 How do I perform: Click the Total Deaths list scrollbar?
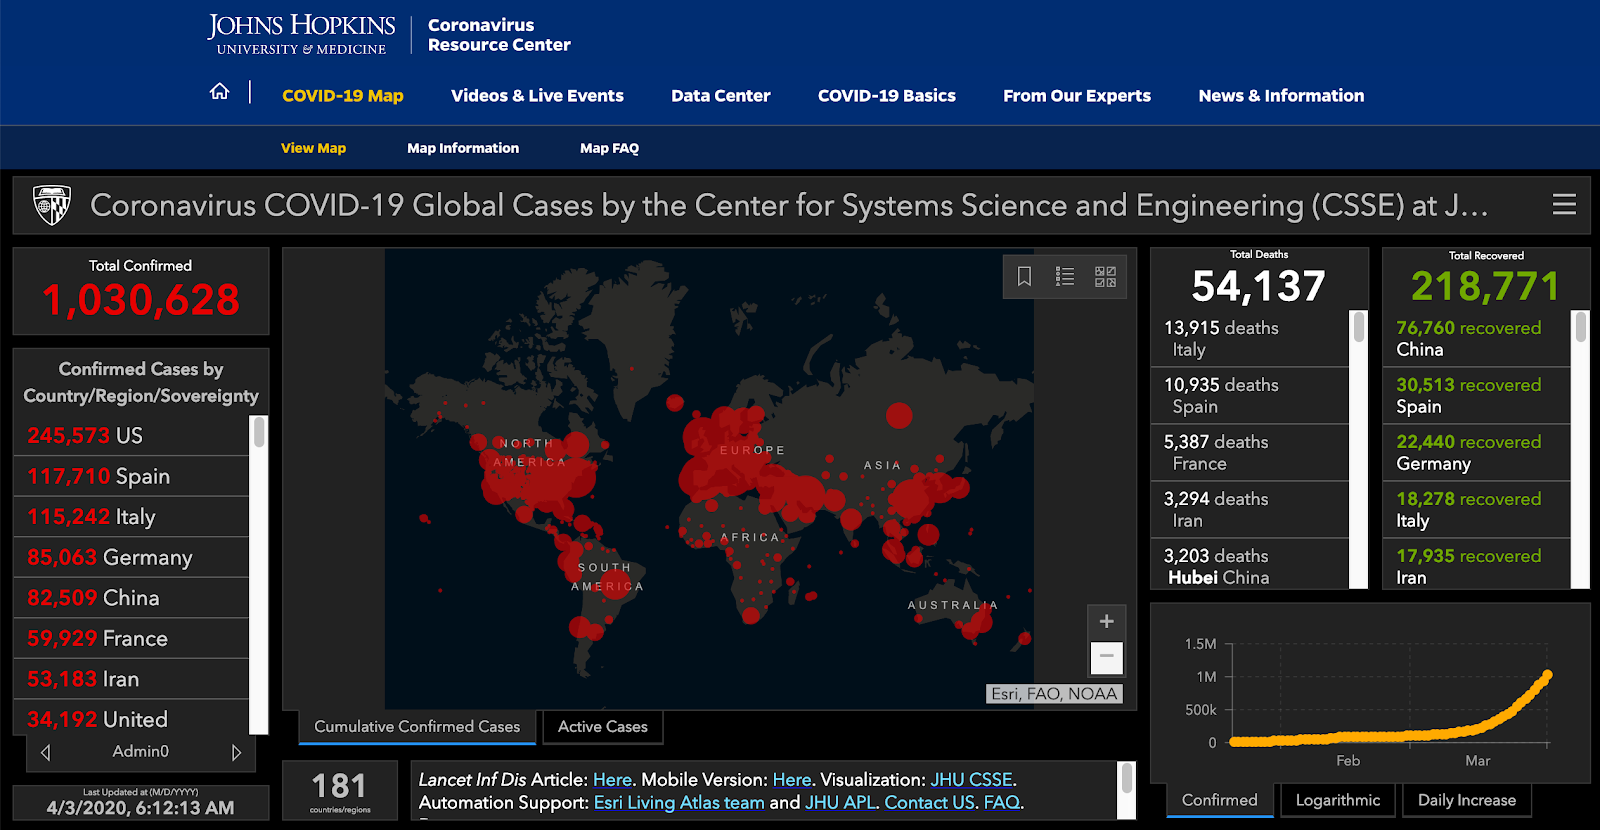pos(1359,450)
